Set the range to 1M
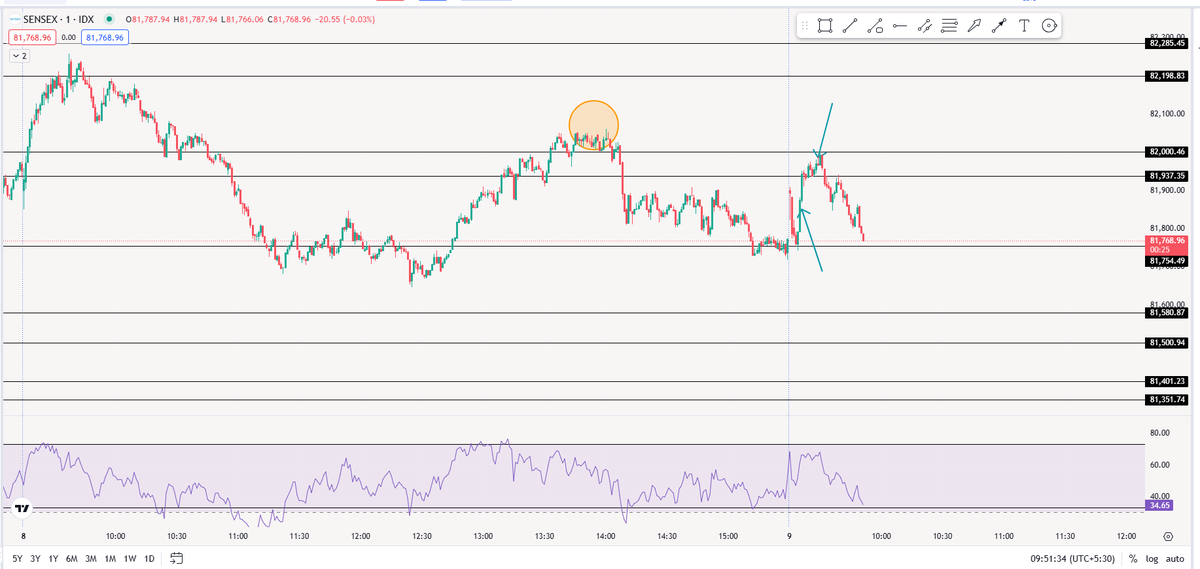The height and width of the screenshot is (569, 1200). 110,558
